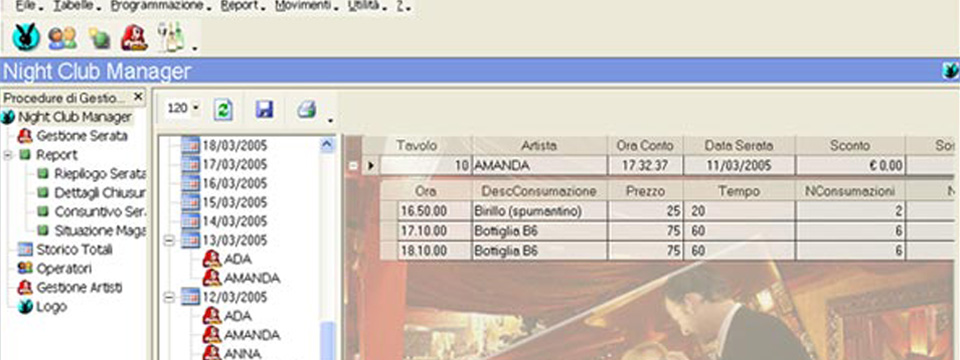Open the Report menu
Viewport: 960px width, 360px height.
pyautogui.click(x=242, y=6)
